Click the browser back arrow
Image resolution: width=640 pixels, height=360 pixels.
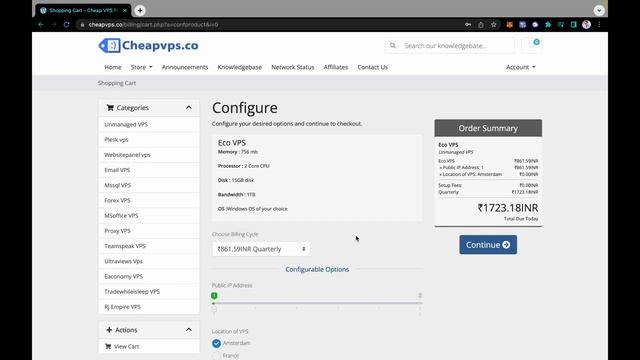point(41,24)
